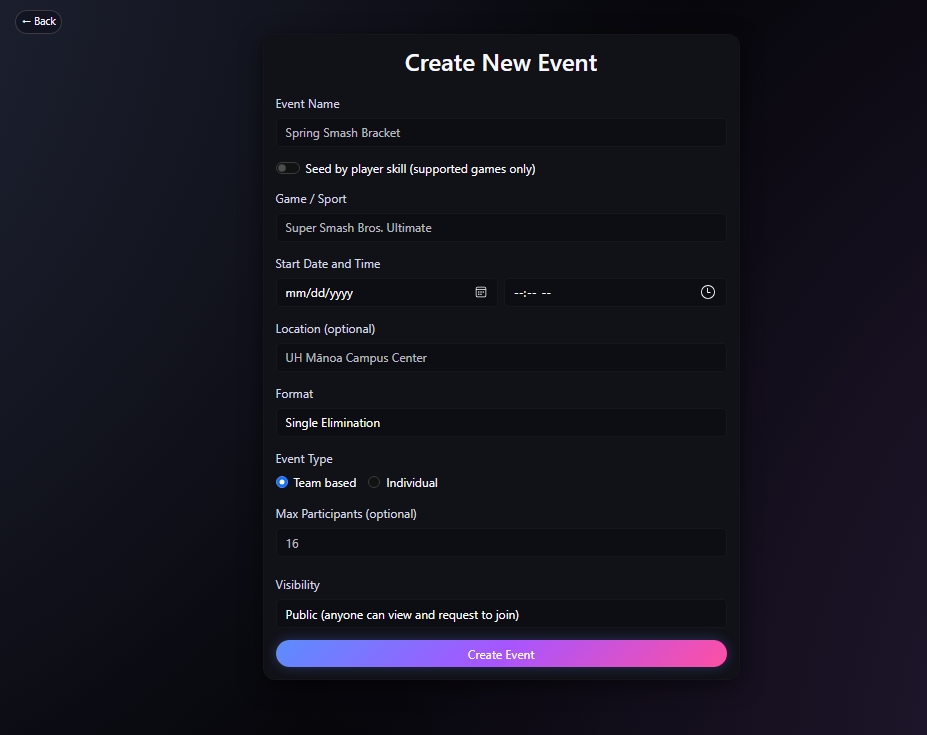Image resolution: width=927 pixels, height=735 pixels.
Task: Expand the Format dropdown showing Single Elimination
Action: click(500, 423)
